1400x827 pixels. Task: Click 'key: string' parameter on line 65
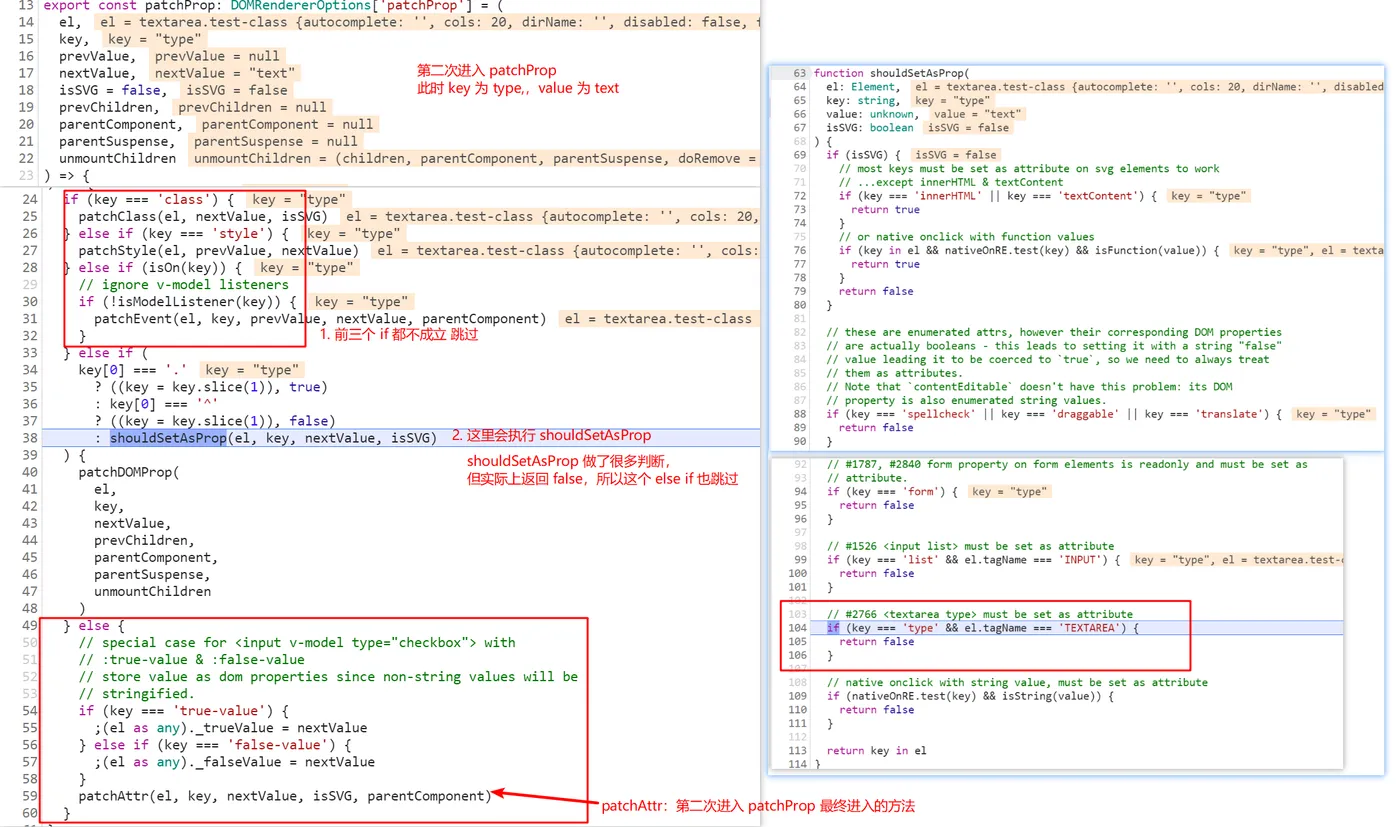(862, 100)
